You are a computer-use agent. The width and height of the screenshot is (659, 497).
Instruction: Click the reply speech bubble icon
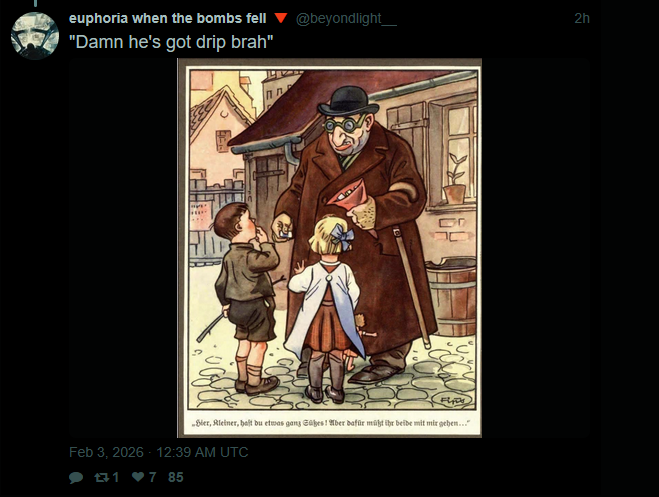coord(76,478)
